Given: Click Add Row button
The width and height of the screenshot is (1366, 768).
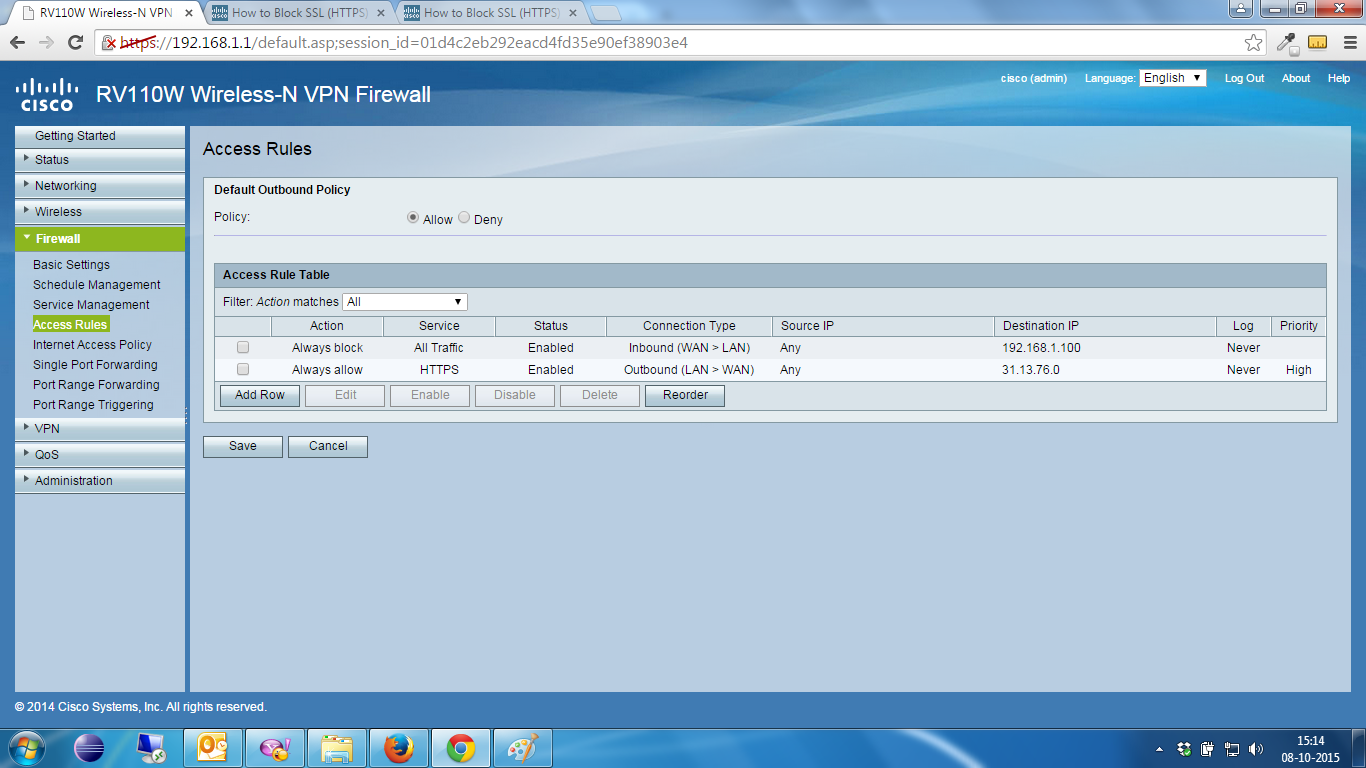Looking at the screenshot, I should tap(260, 395).
